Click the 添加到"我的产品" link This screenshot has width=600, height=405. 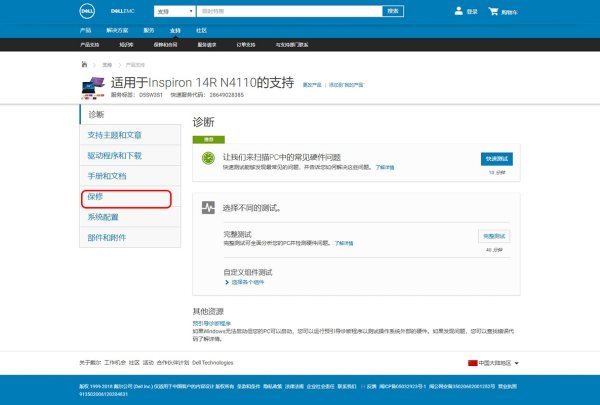346,85
